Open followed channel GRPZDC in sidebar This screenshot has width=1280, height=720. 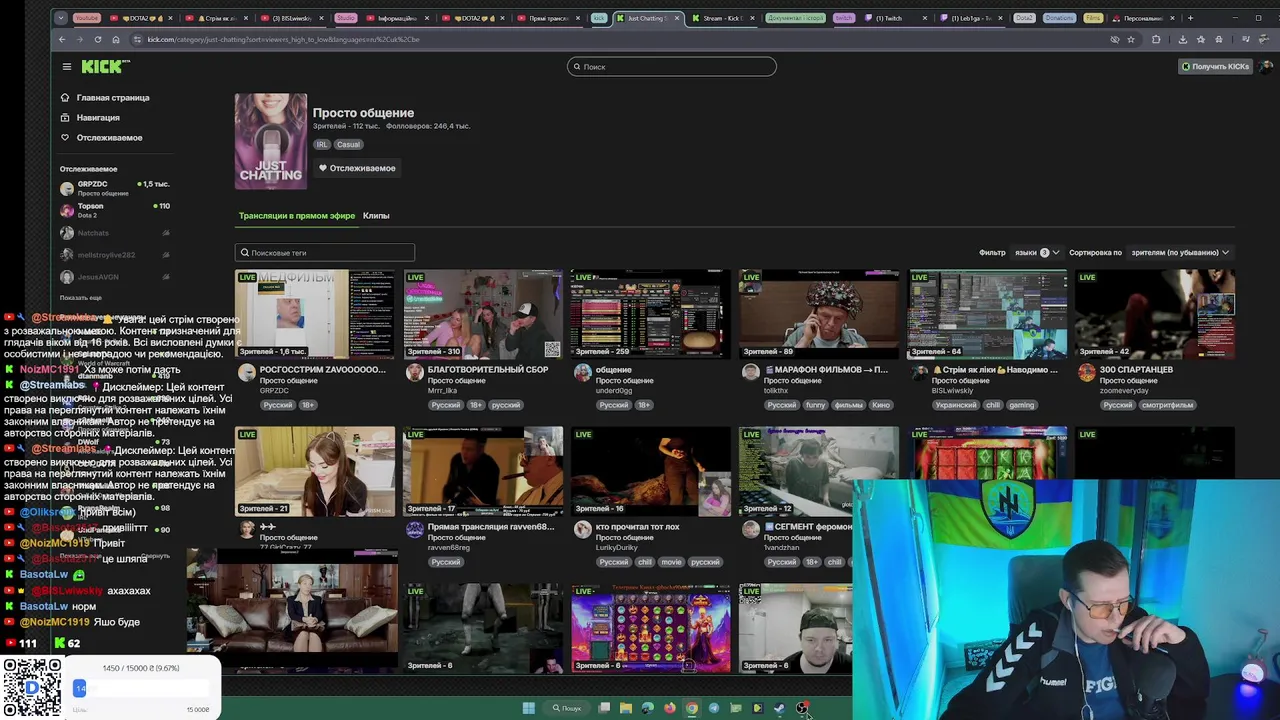coord(114,188)
